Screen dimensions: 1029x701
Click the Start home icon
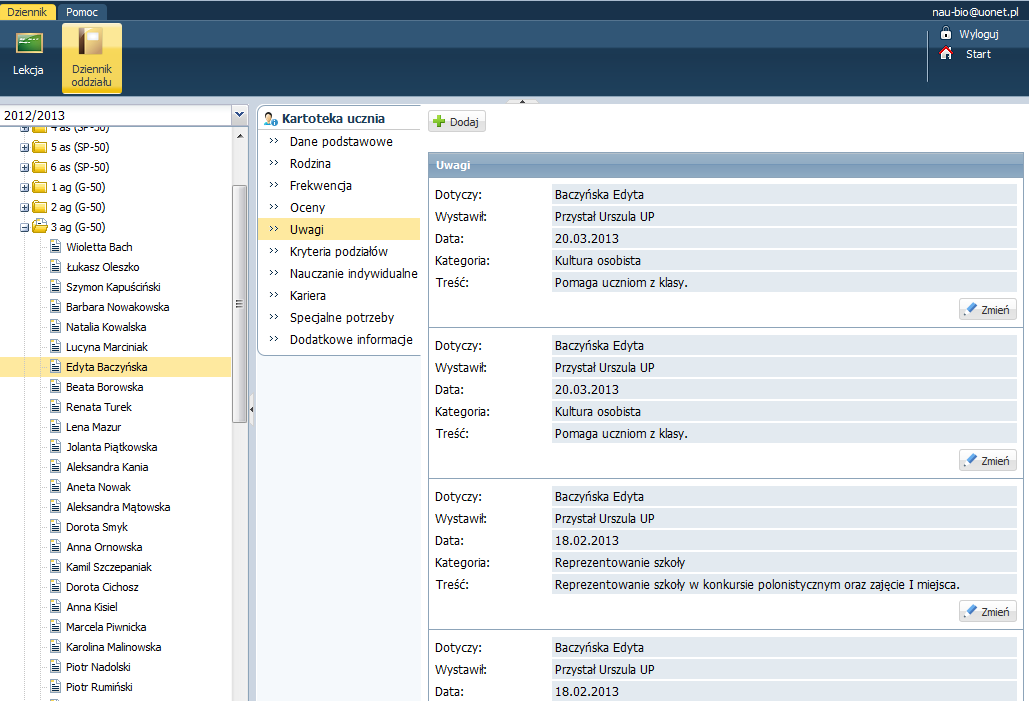[x=946, y=53]
